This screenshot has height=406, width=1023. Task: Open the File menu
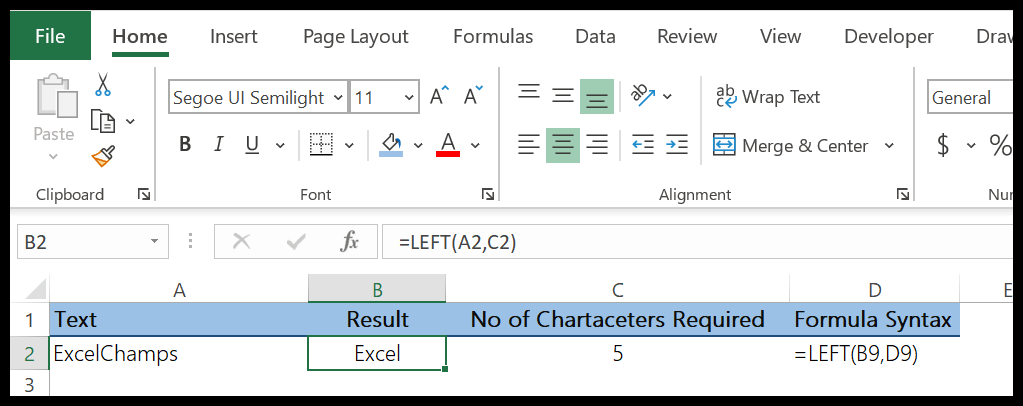tap(50, 36)
